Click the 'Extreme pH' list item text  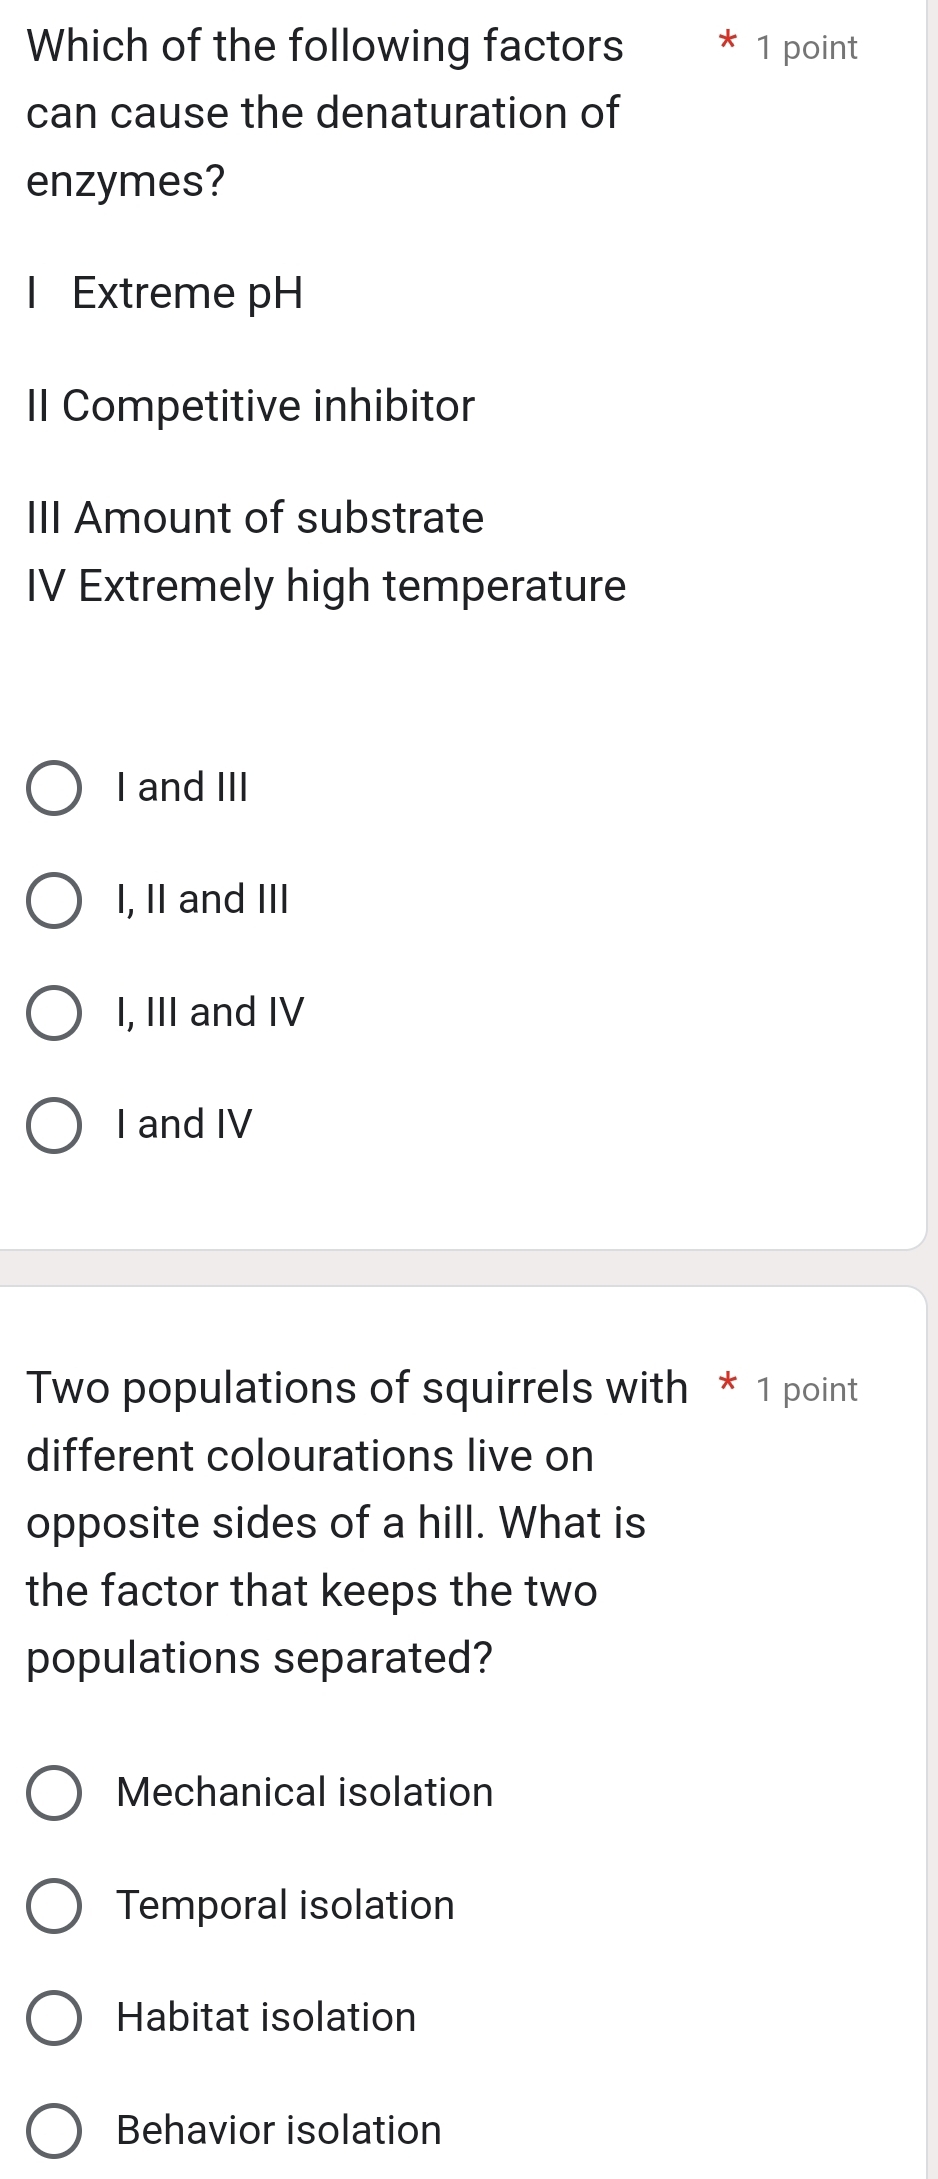(165, 293)
